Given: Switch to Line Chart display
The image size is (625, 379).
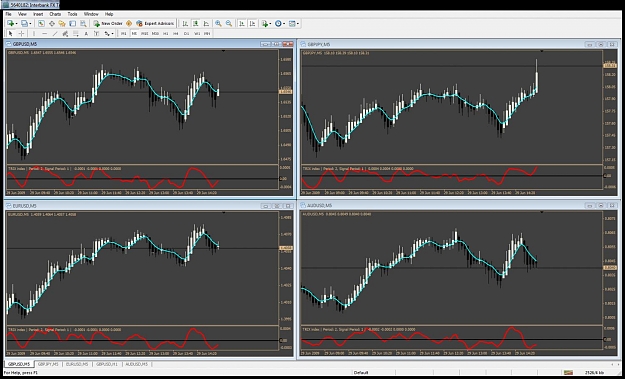Looking at the screenshot, I should coord(206,24).
